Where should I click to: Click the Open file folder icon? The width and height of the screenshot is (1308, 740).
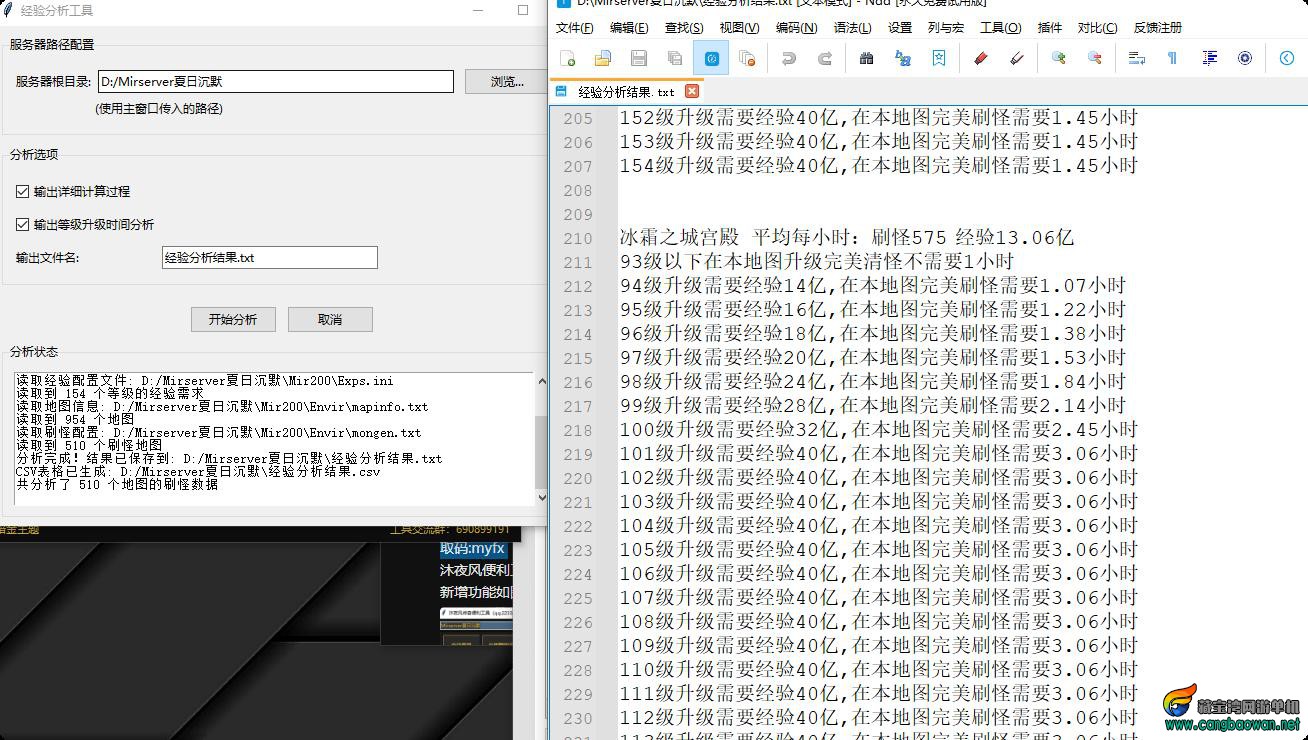pos(603,58)
